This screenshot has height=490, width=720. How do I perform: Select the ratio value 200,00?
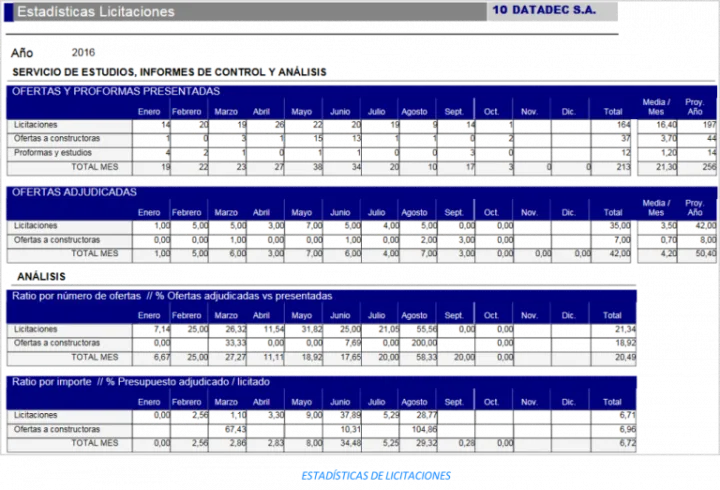pyautogui.click(x=424, y=343)
